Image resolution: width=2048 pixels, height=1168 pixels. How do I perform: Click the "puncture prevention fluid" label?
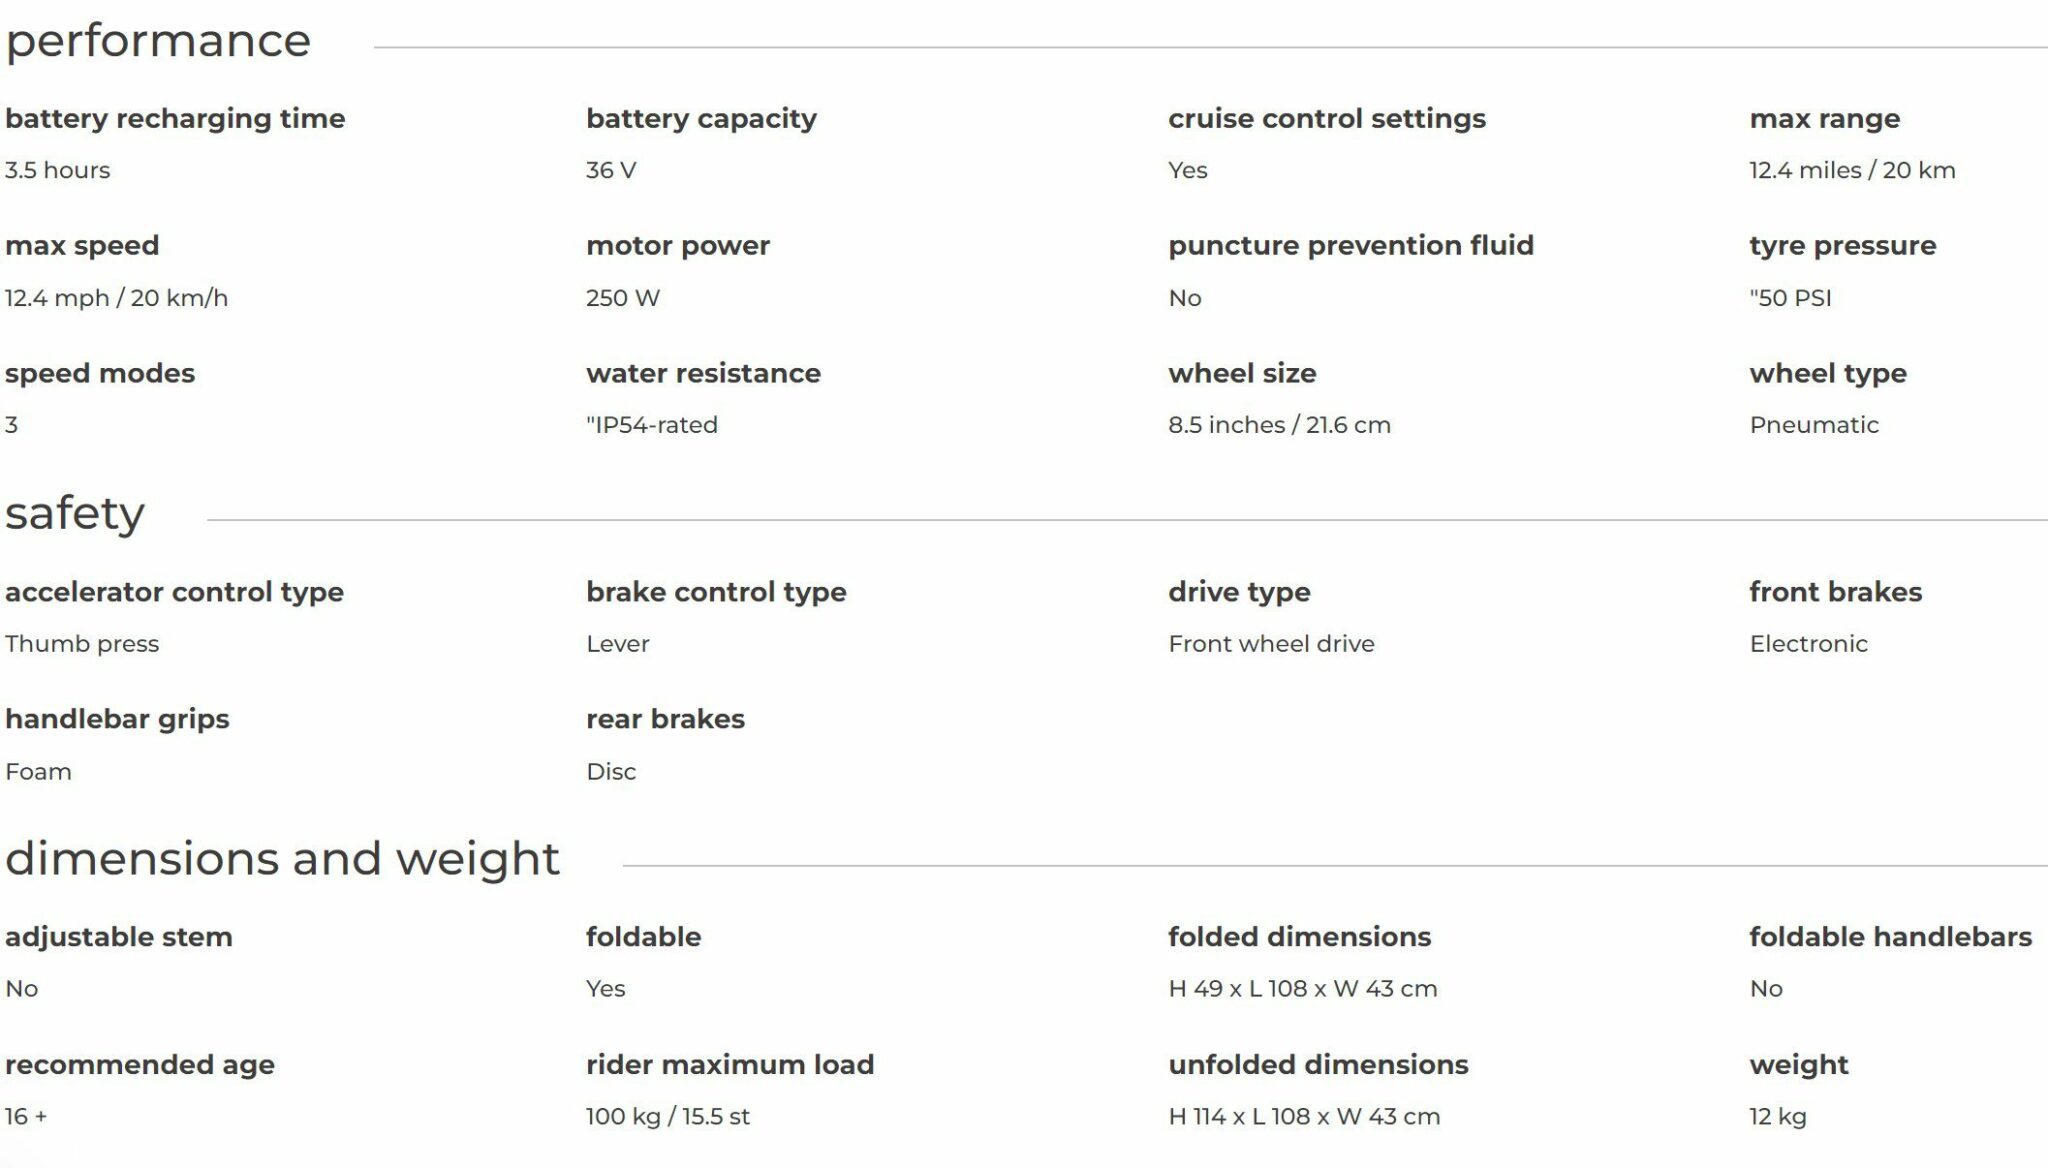click(1350, 246)
